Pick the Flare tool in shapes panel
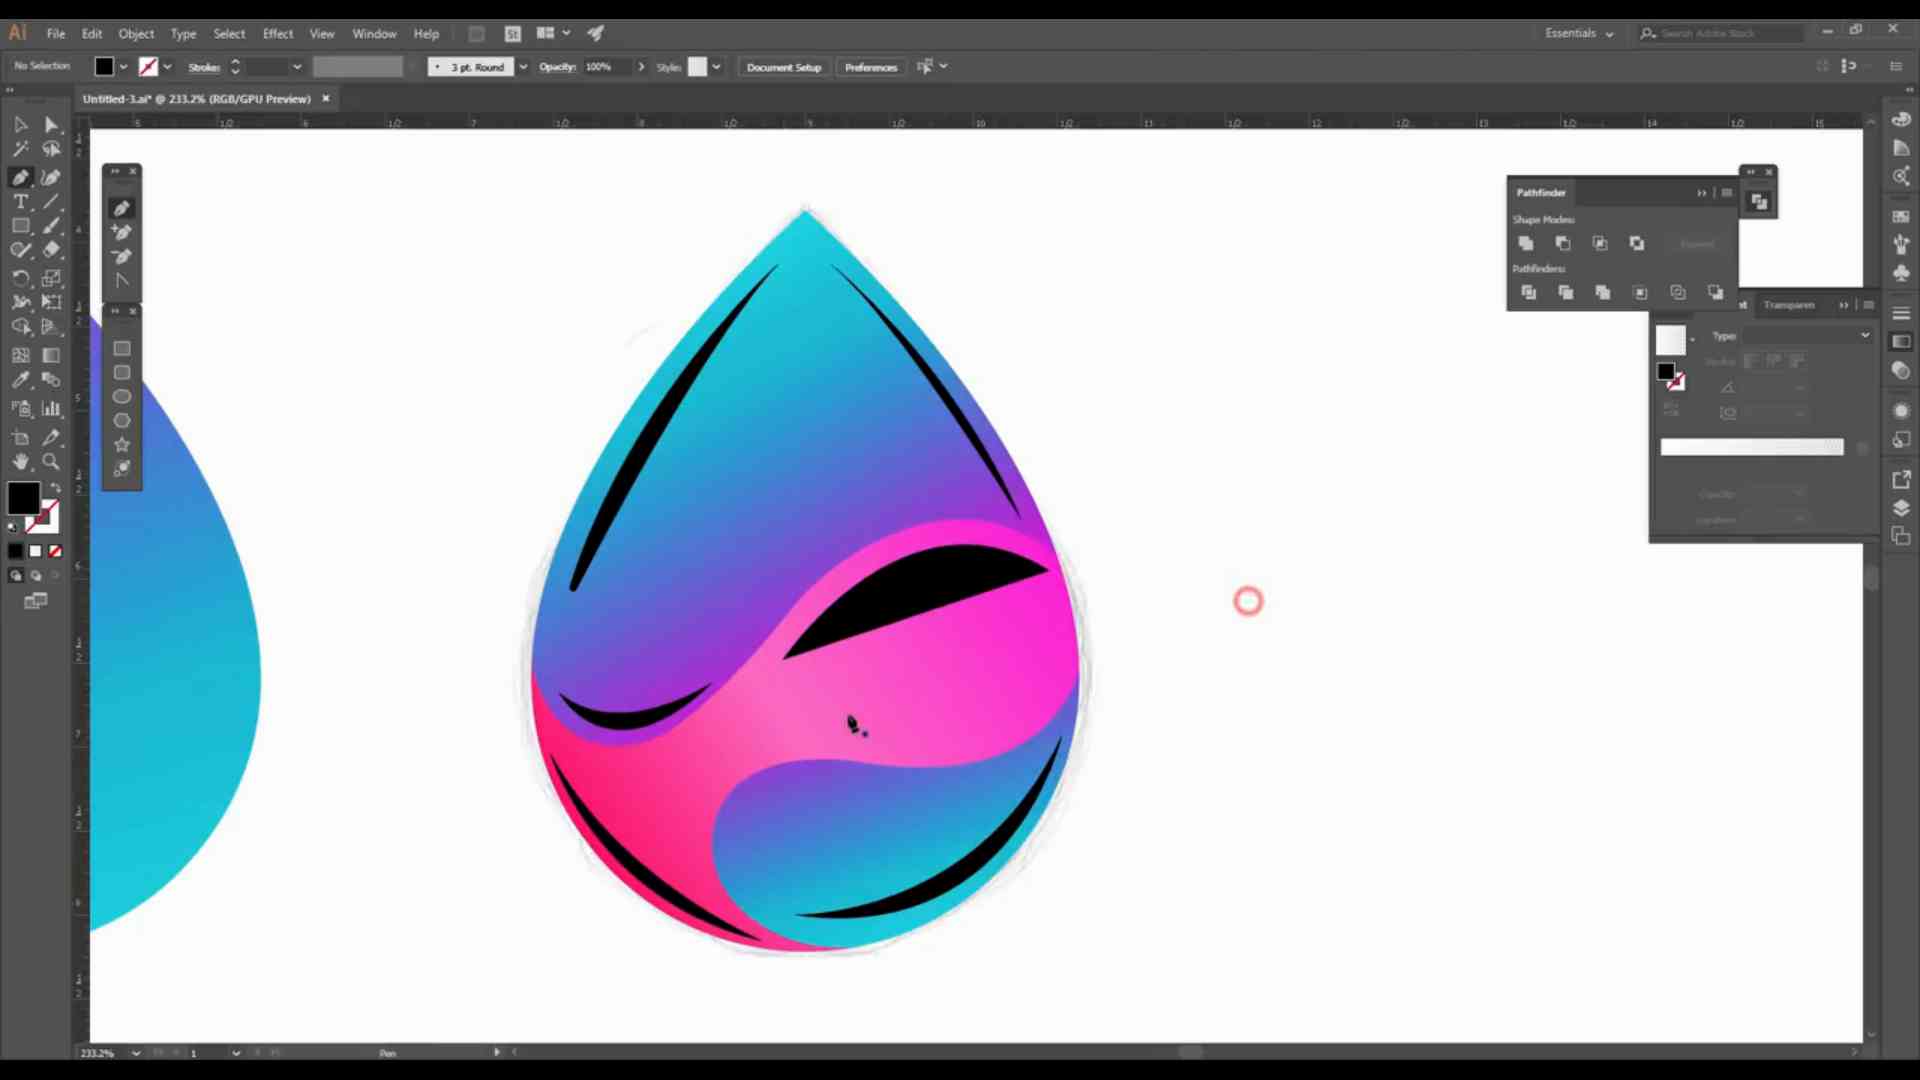Image resolution: width=1920 pixels, height=1080 pixels. [122, 468]
